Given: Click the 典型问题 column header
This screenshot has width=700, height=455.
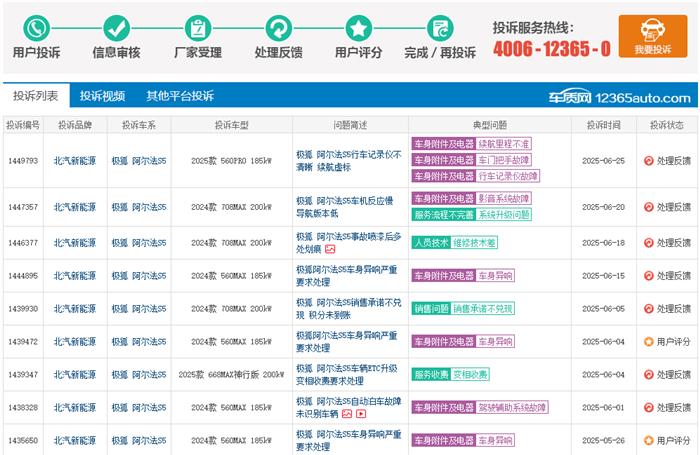Looking at the screenshot, I should (x=490, y=125).
